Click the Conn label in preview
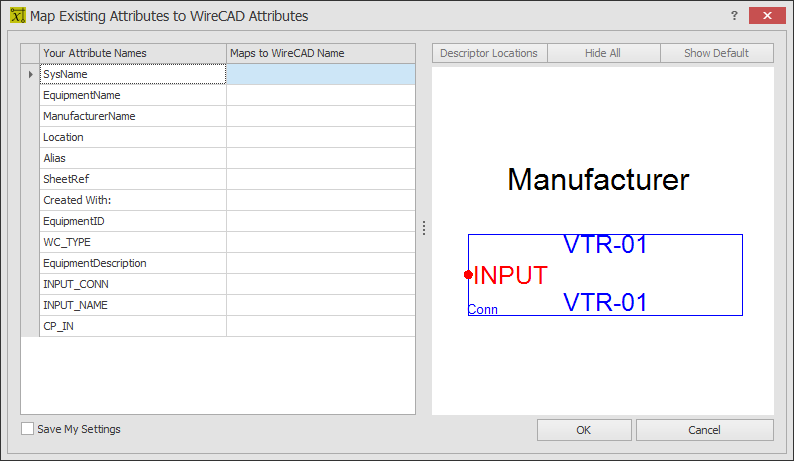Screen dimensions: 794x461 coord(483,310)
